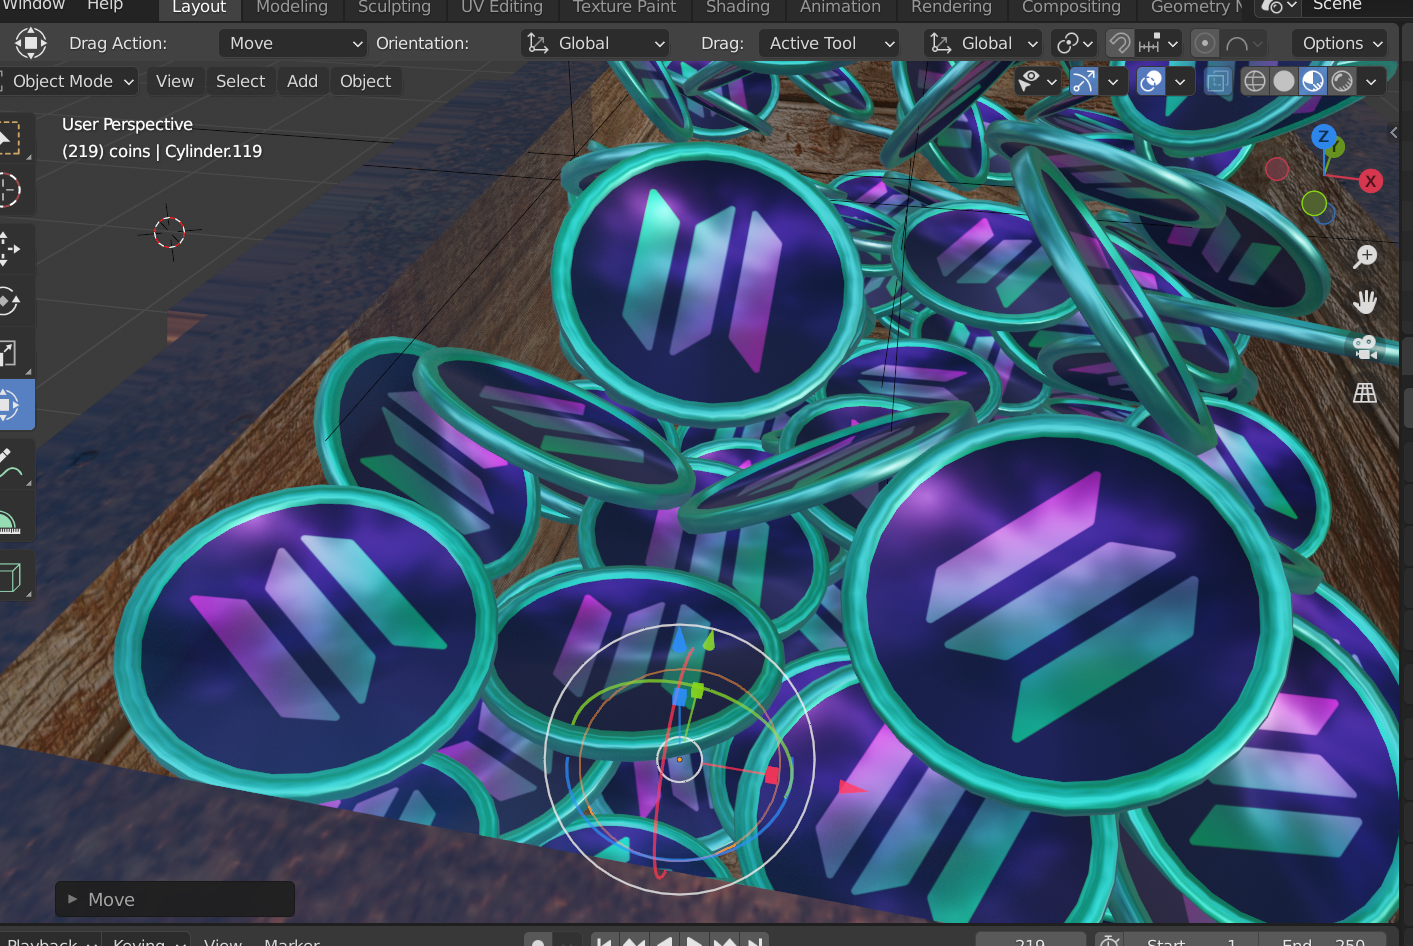Switch to Rendered viewport shading

click(1342, 81)
